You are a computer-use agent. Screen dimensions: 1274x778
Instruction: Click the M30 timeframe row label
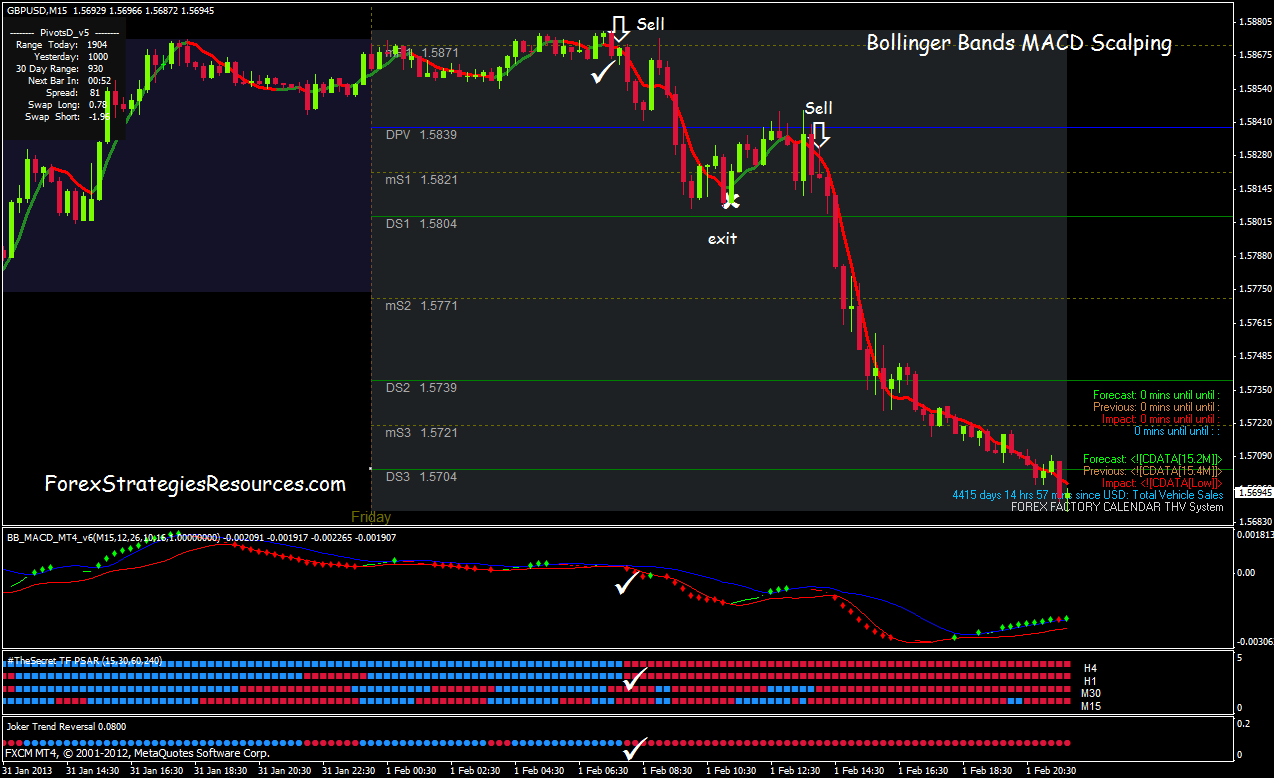pyautogui.click(x=1091, y=692)
